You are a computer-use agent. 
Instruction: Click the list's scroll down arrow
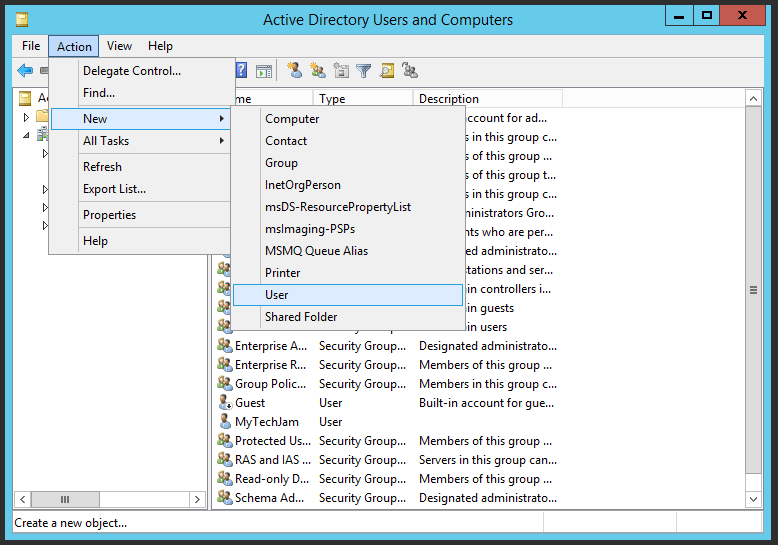click(753, 499)
